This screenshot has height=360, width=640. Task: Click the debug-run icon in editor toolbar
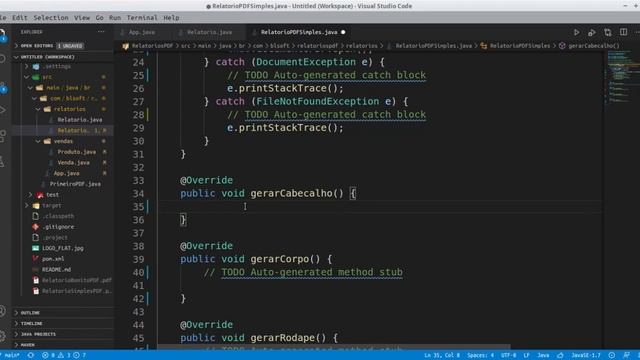[x=592, y=32]
